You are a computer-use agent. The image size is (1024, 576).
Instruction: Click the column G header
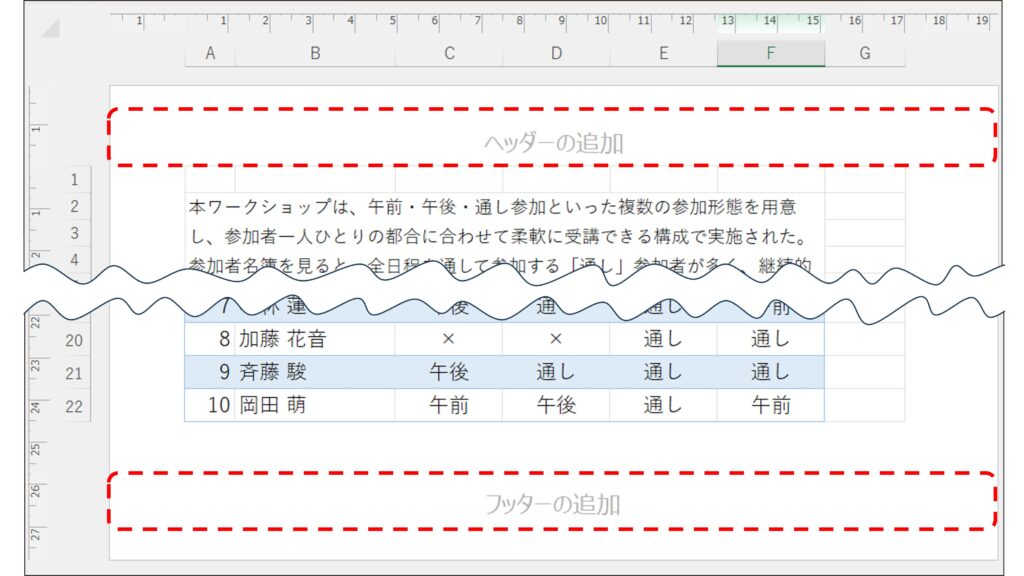865,54
